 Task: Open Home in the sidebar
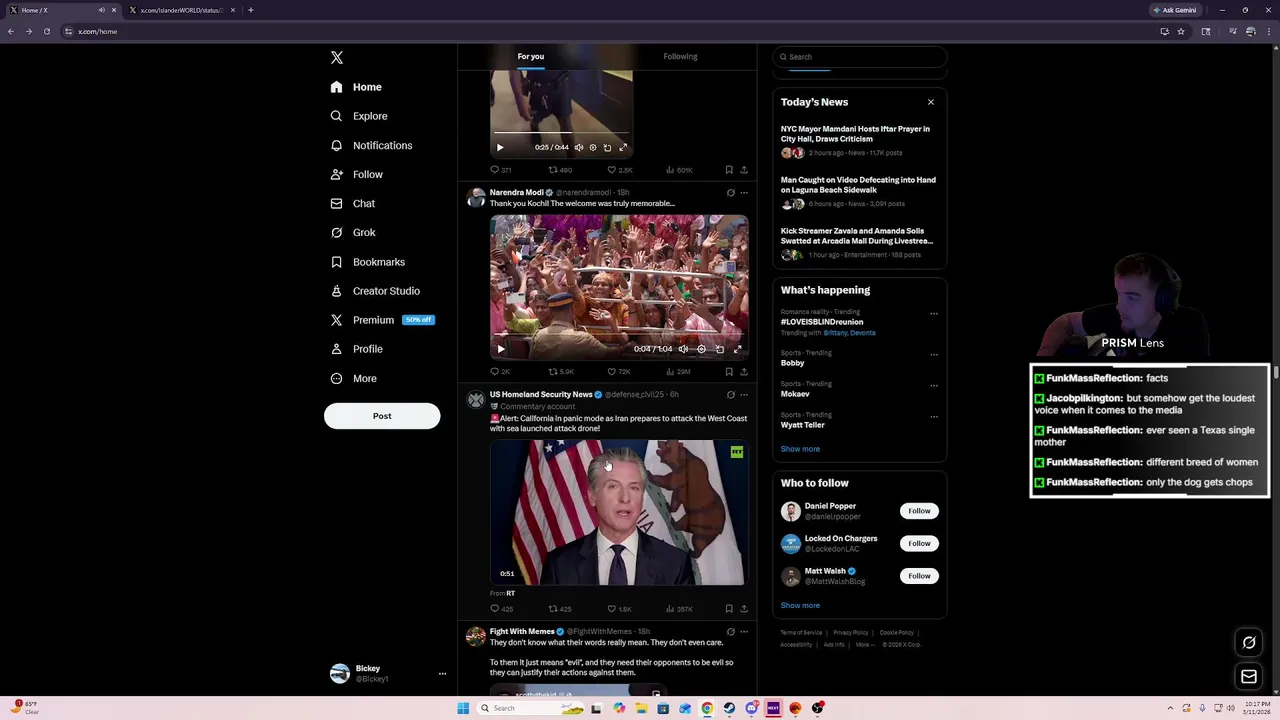pos(357,87)
